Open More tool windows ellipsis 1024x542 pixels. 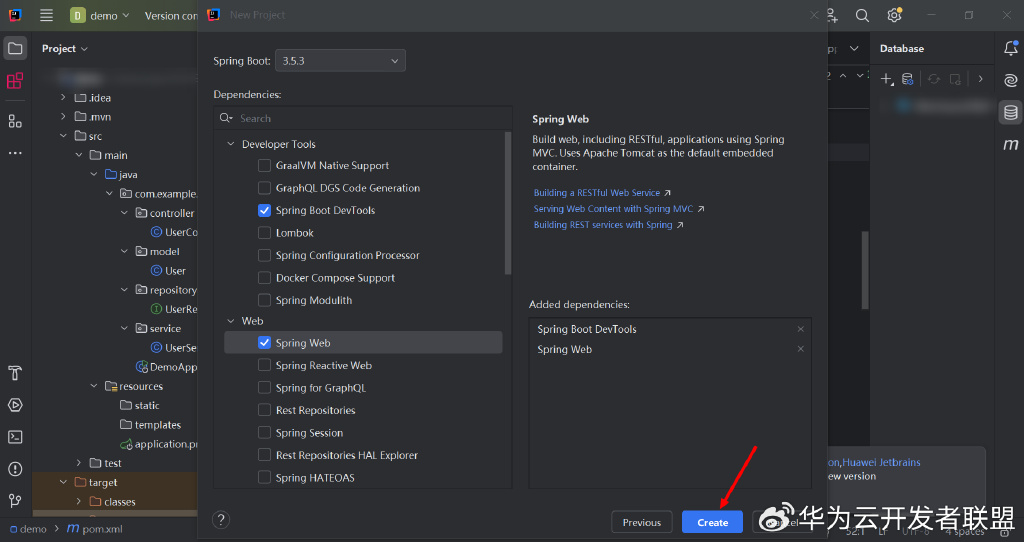(x=15, y=153)
